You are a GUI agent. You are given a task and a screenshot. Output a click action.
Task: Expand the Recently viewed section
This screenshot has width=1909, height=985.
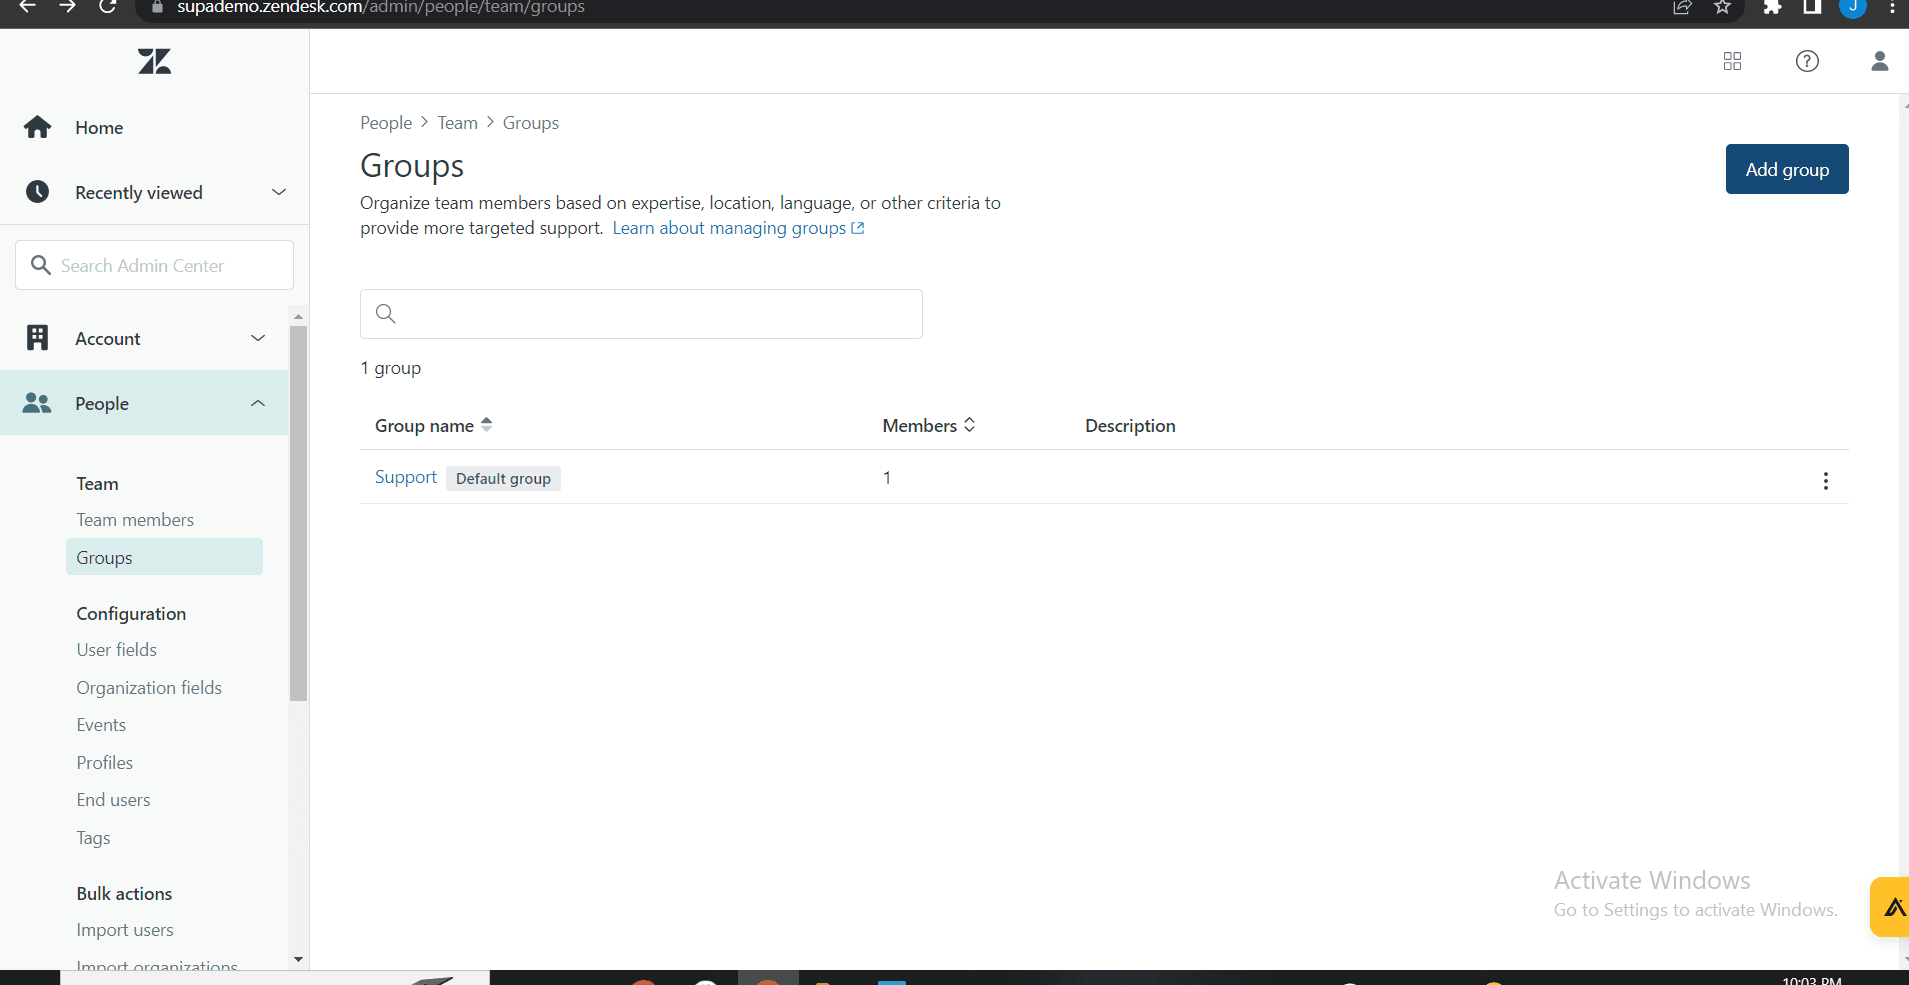click(x=278, y=191)
